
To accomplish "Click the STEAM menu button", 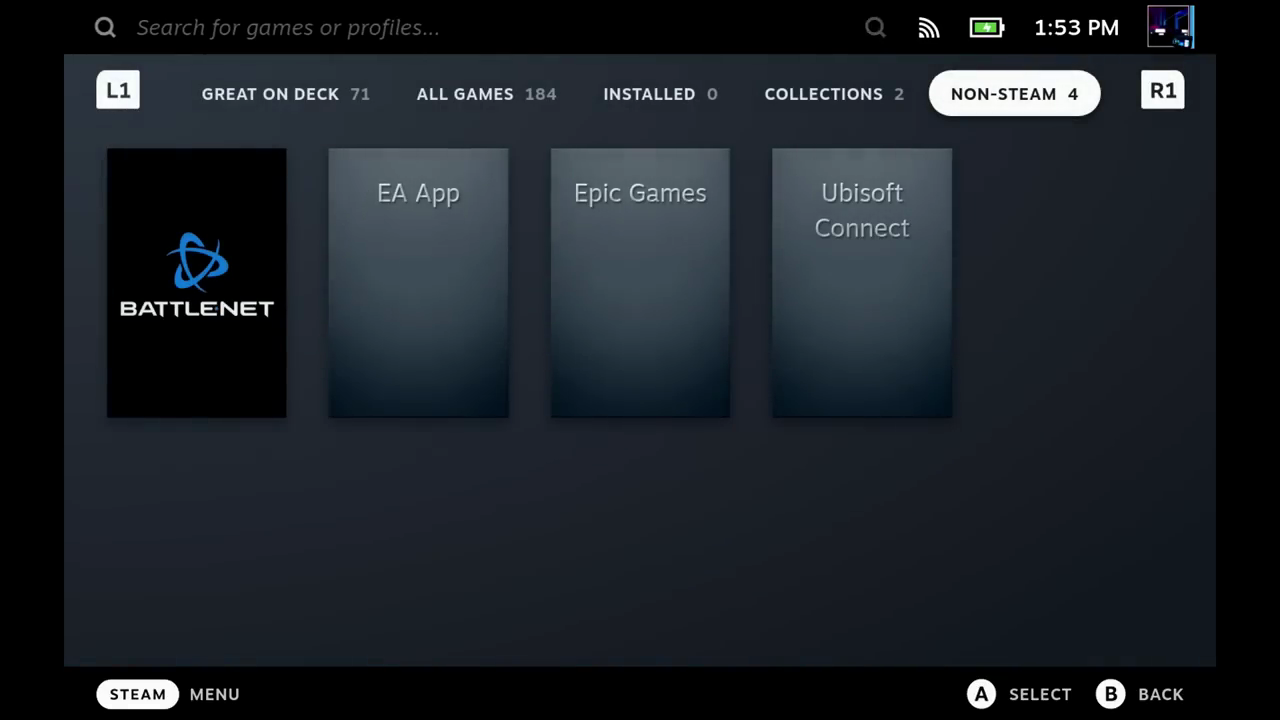I will (x=138, y=694).
